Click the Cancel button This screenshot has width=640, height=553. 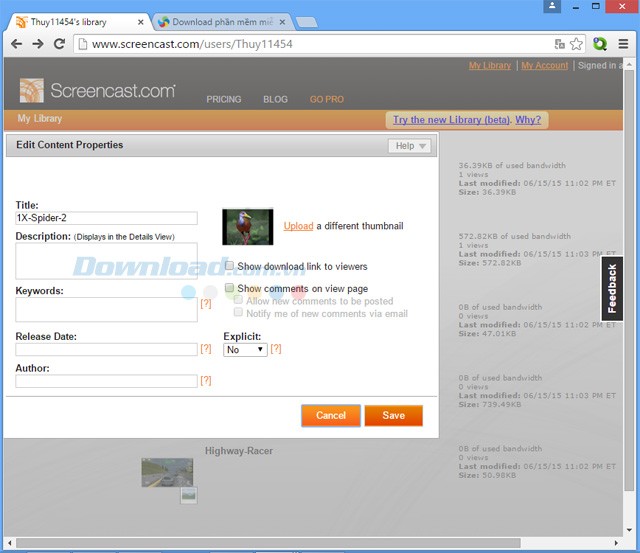tap(331, 415)
